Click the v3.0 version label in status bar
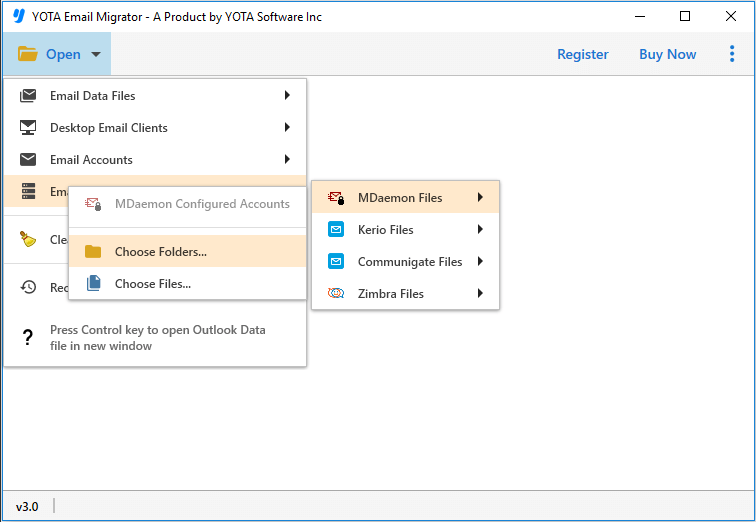The width and height of the screenshot is (756, 522). 27,507
